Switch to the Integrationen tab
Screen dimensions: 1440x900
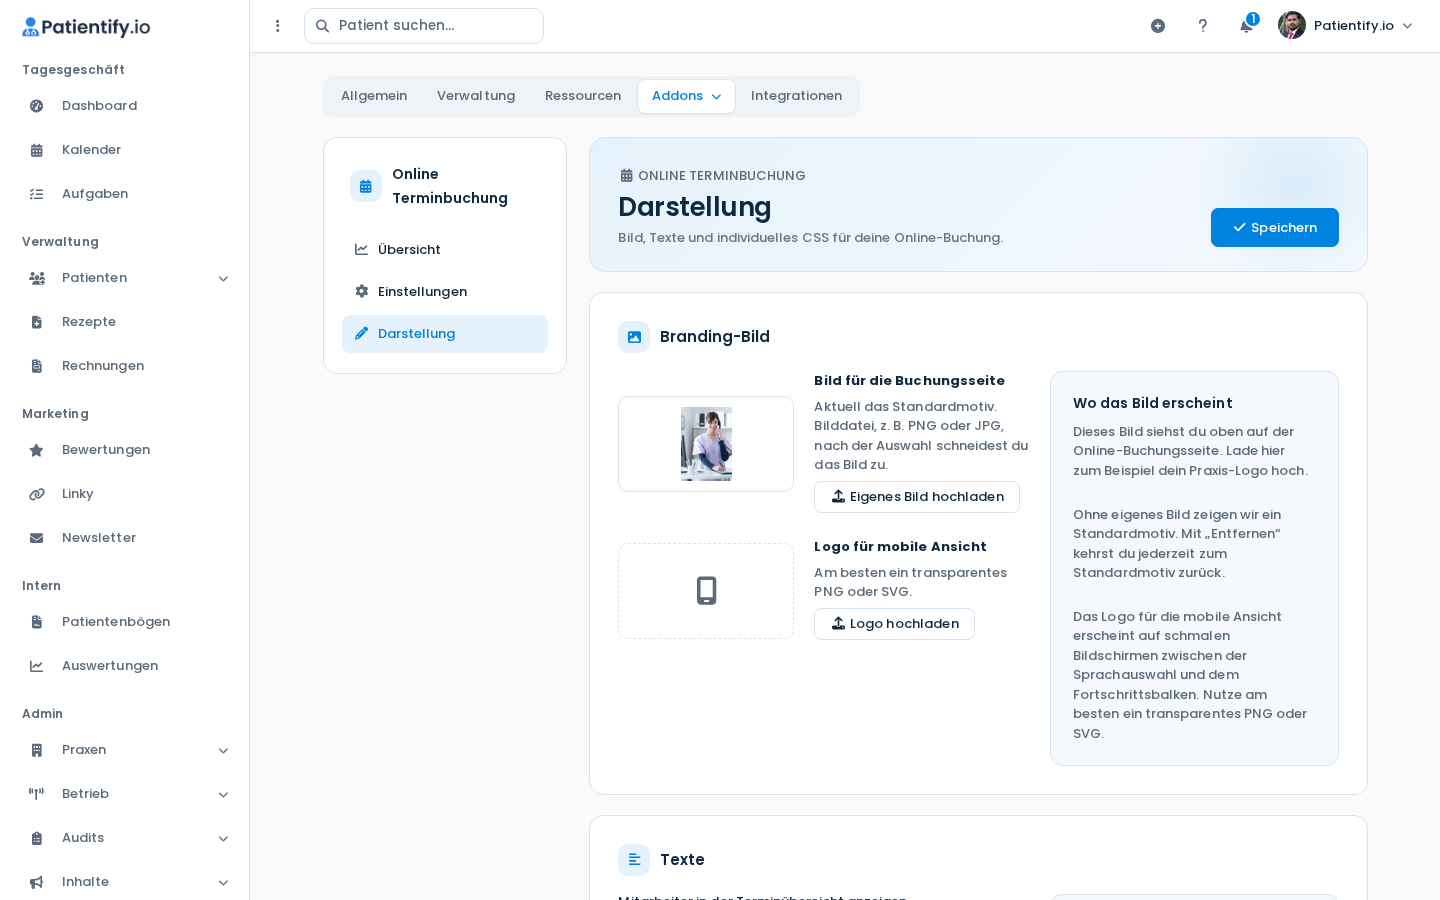(x=796, y=96)
